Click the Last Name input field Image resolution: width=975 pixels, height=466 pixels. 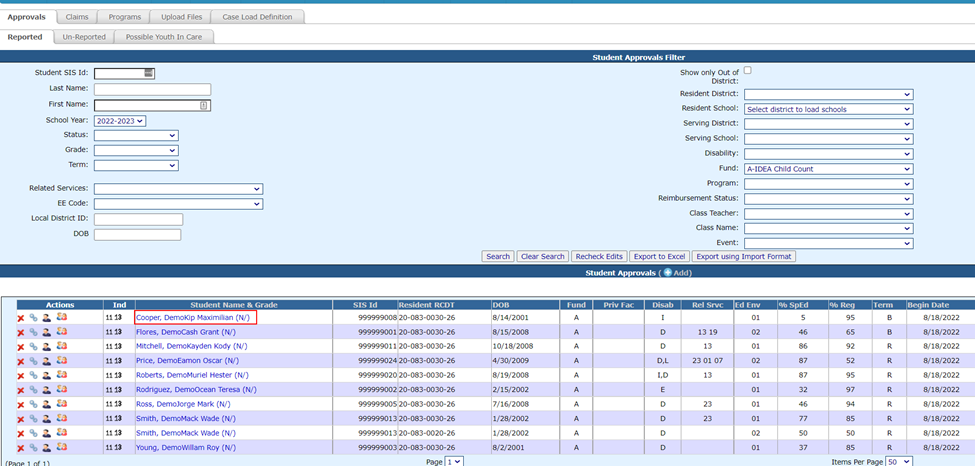click(152, 89)
